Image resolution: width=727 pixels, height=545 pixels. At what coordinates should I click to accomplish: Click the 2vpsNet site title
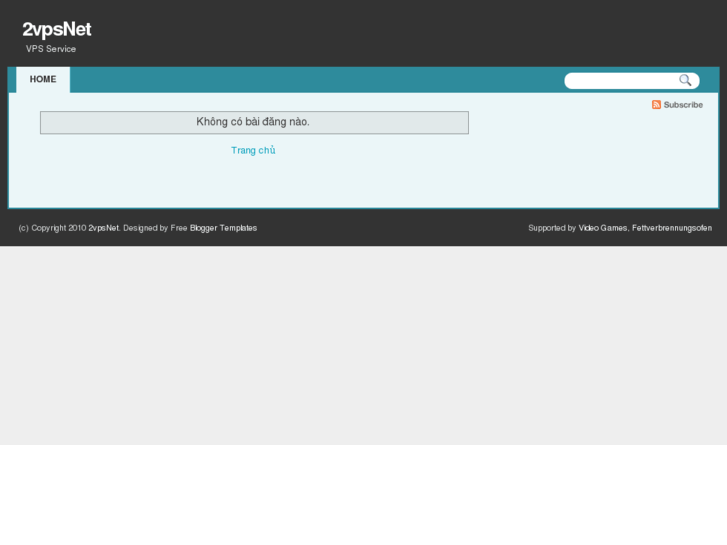pos(57,30)
